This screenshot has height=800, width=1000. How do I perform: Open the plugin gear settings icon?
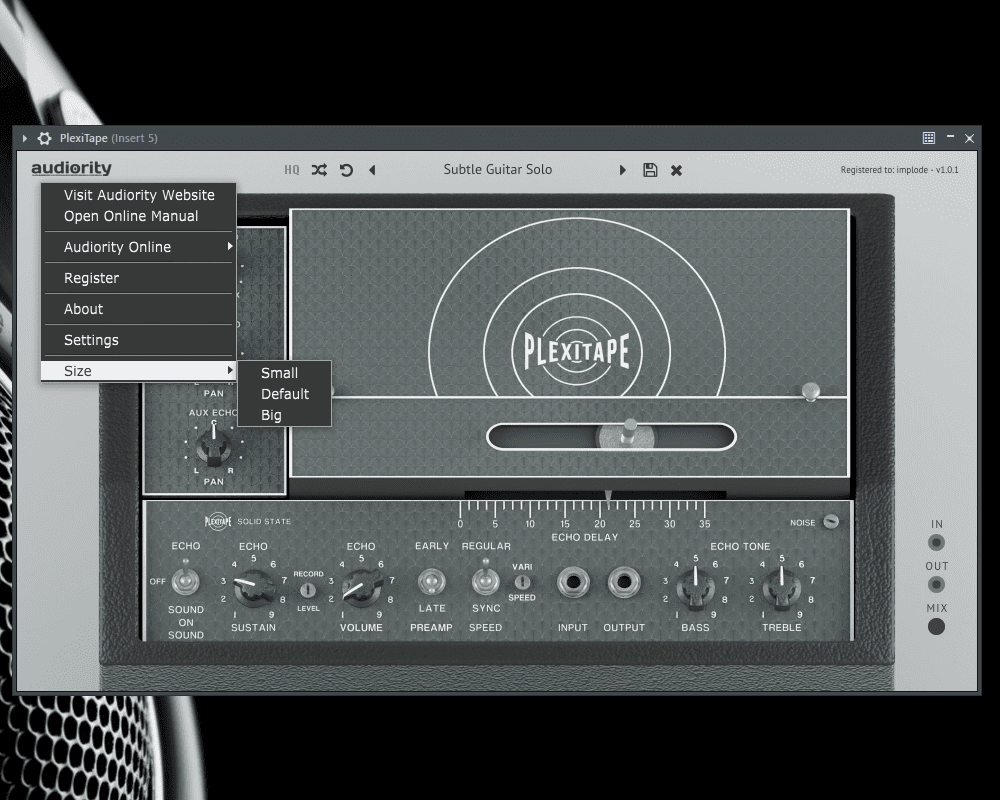tap(45, 138)
